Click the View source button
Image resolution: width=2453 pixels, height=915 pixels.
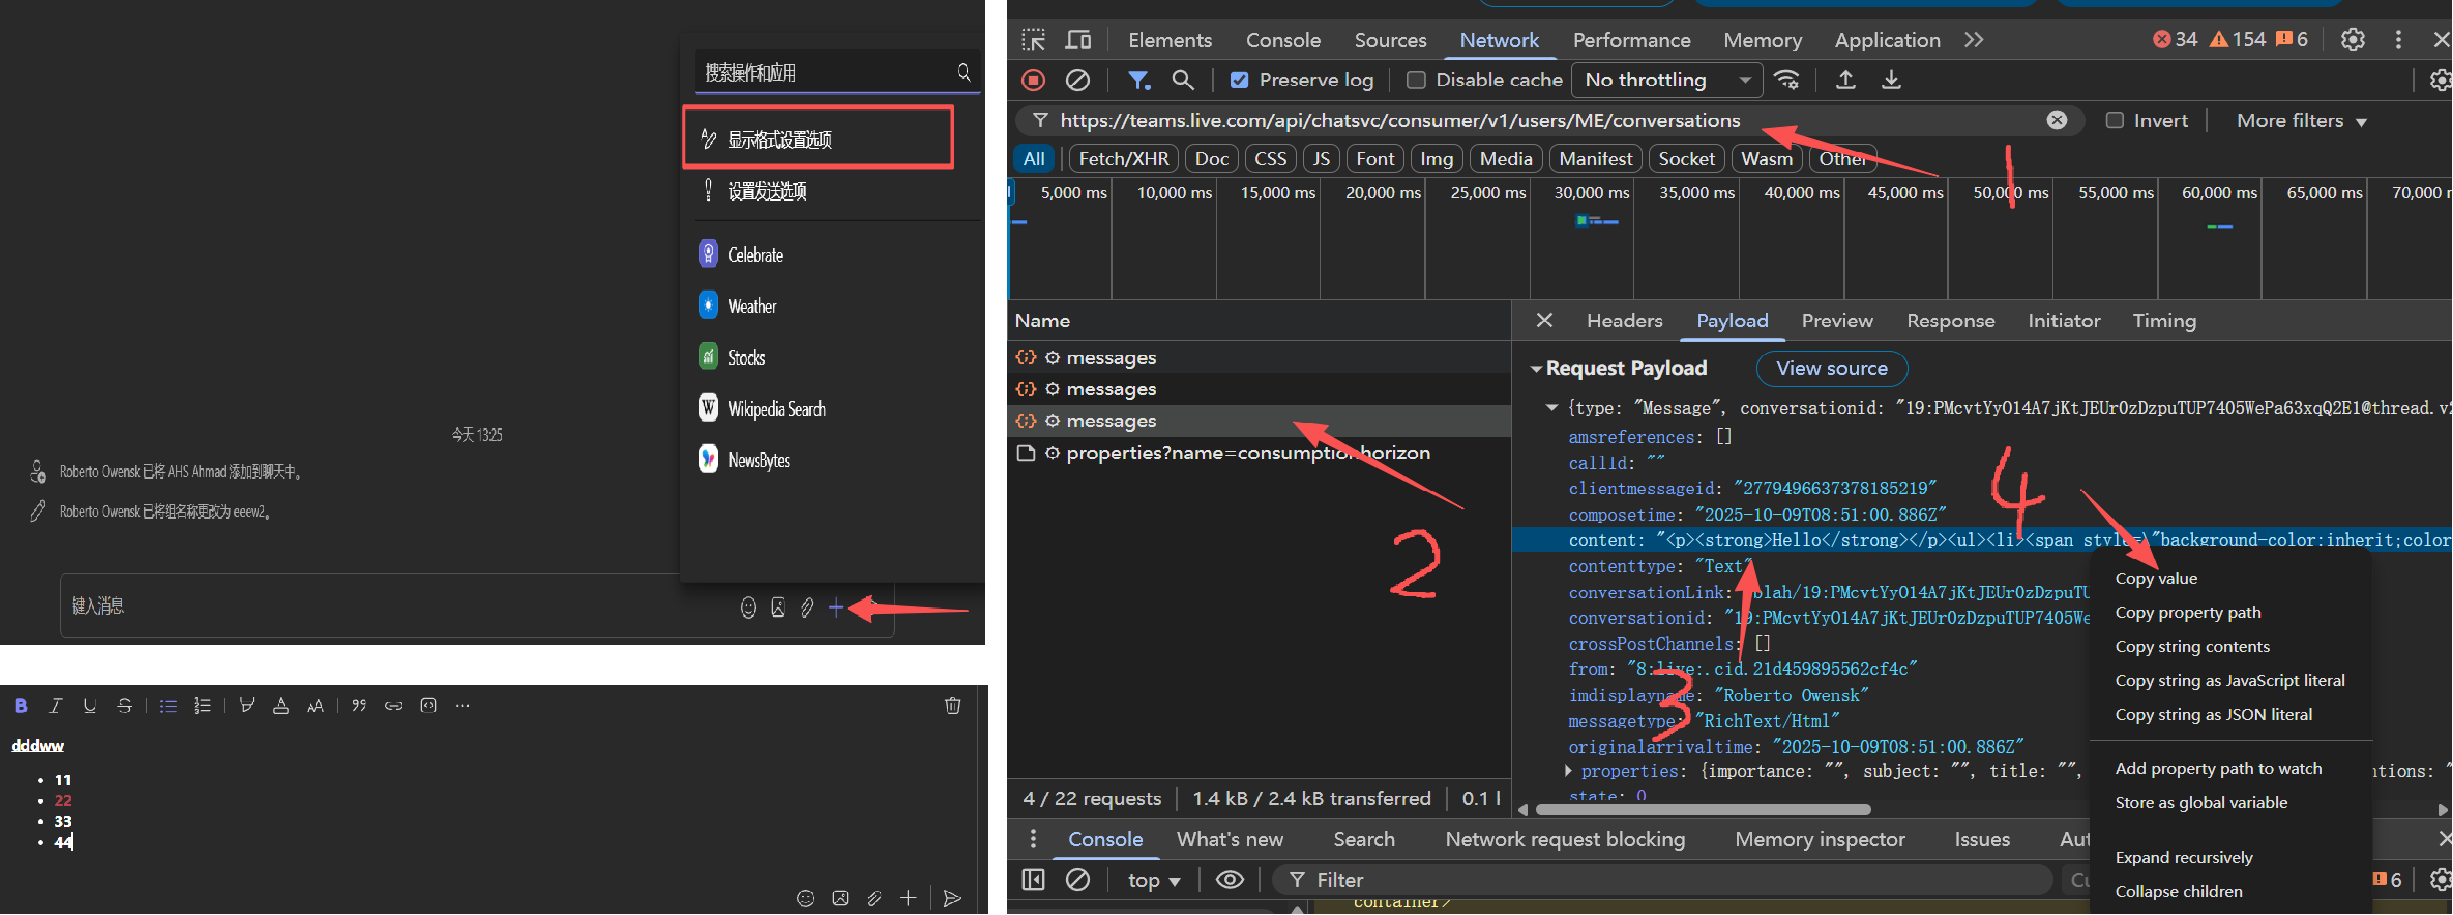point(1831,369)
